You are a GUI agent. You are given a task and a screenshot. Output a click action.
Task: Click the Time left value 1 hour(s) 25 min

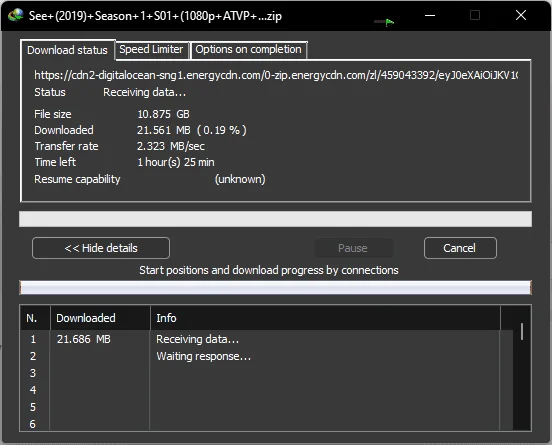point(176,162)
